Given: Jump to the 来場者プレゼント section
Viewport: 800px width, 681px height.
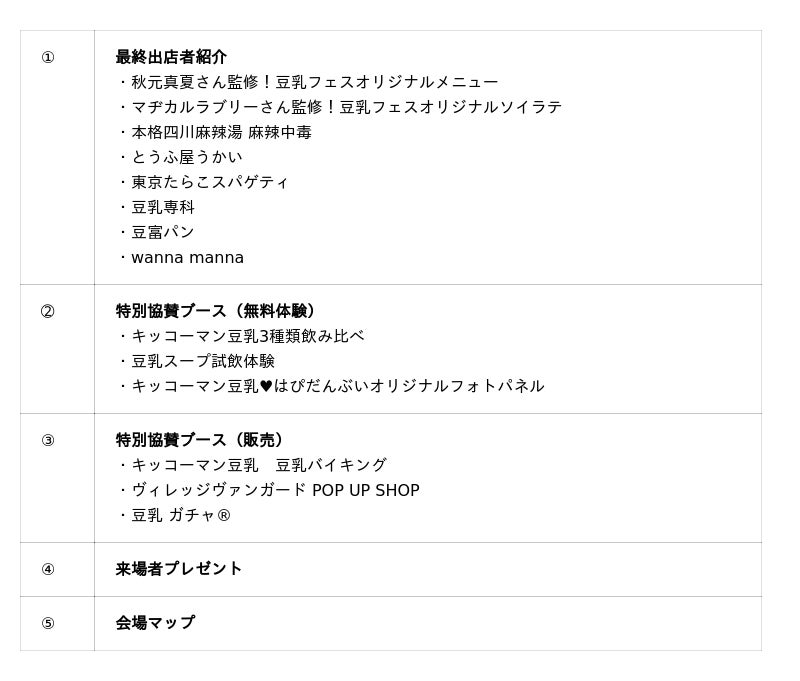Looking at the screenshot, I should (179, 569).
